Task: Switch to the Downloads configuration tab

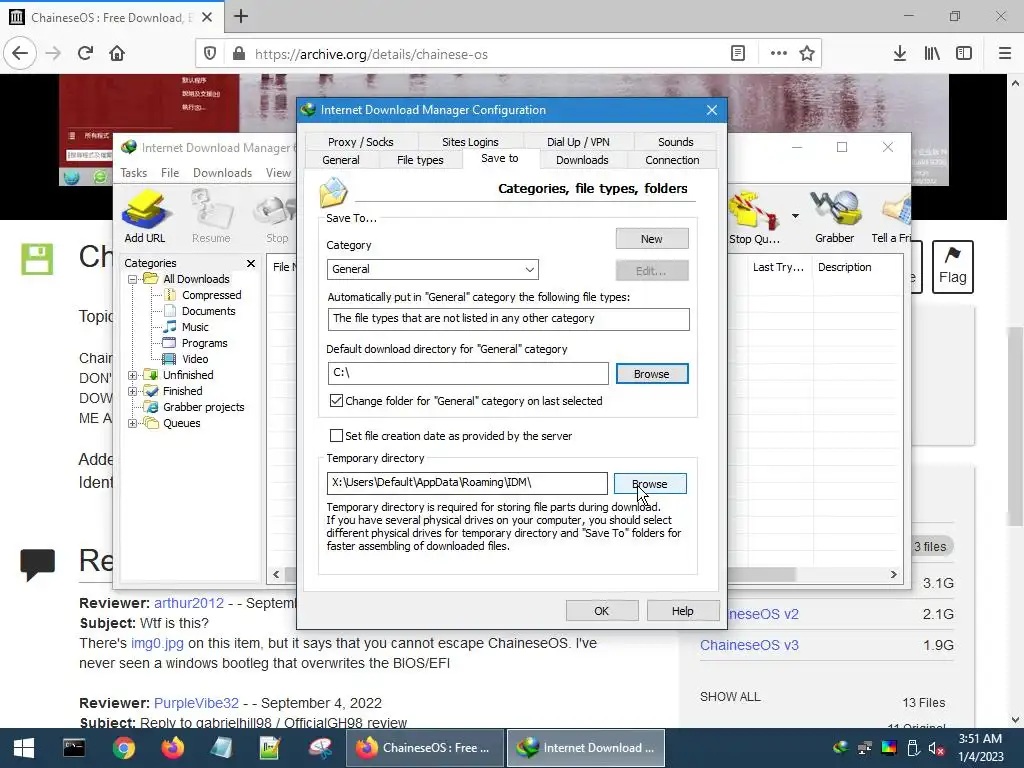Action: (x=582, y=160)
